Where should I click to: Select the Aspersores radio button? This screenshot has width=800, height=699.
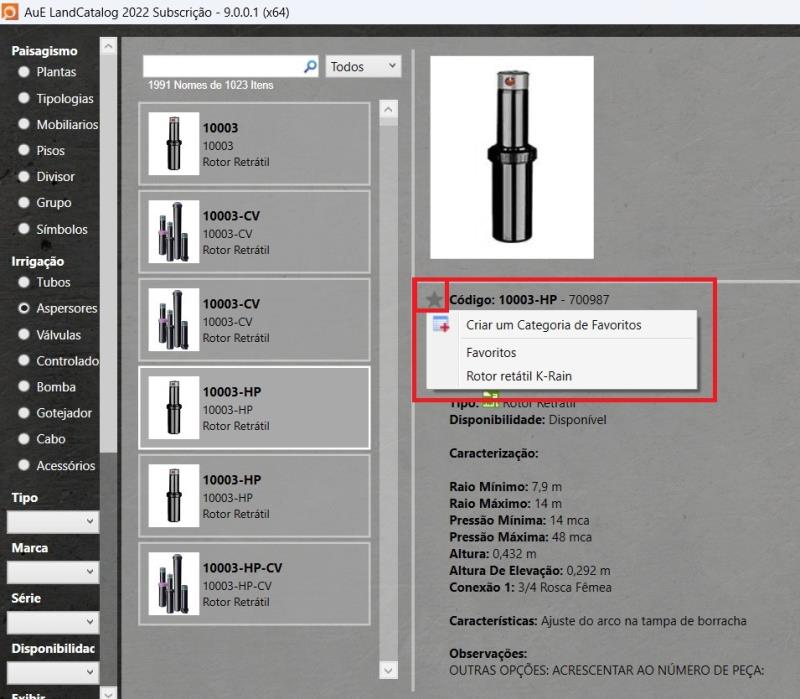coord(23,308)
